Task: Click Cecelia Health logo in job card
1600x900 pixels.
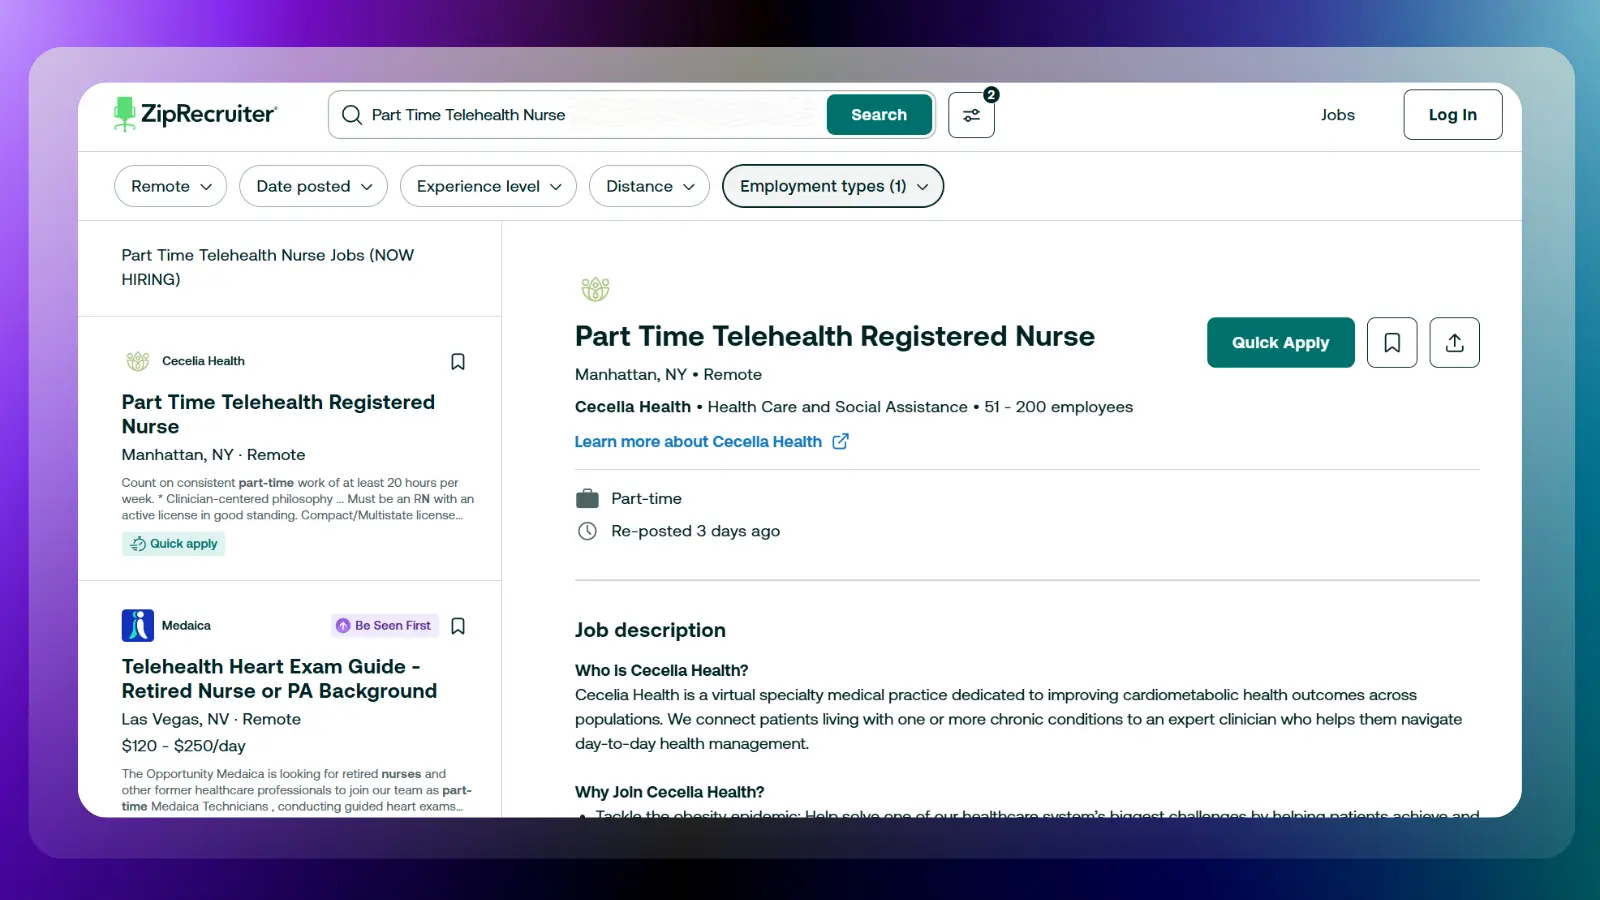Action: point(138,361)
